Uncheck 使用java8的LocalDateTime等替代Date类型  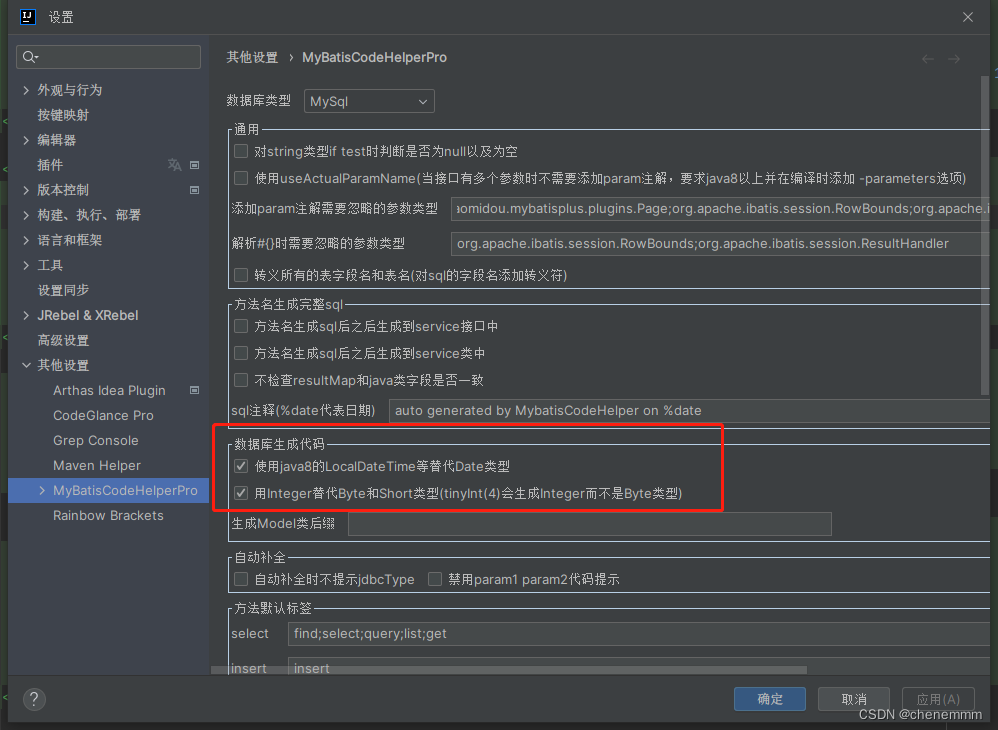click(x=240, y=465)
